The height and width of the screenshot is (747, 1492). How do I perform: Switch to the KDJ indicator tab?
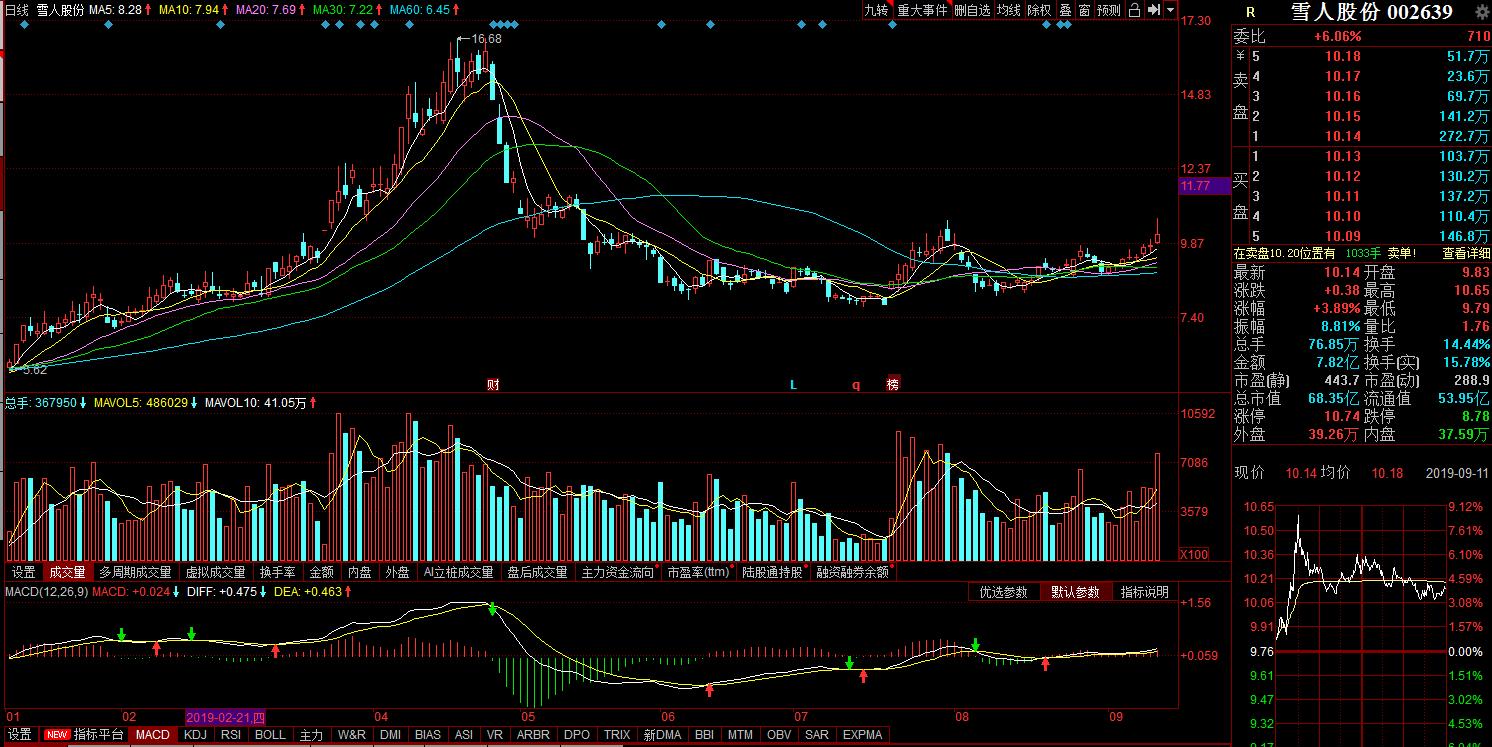click(x=195, y=734)
